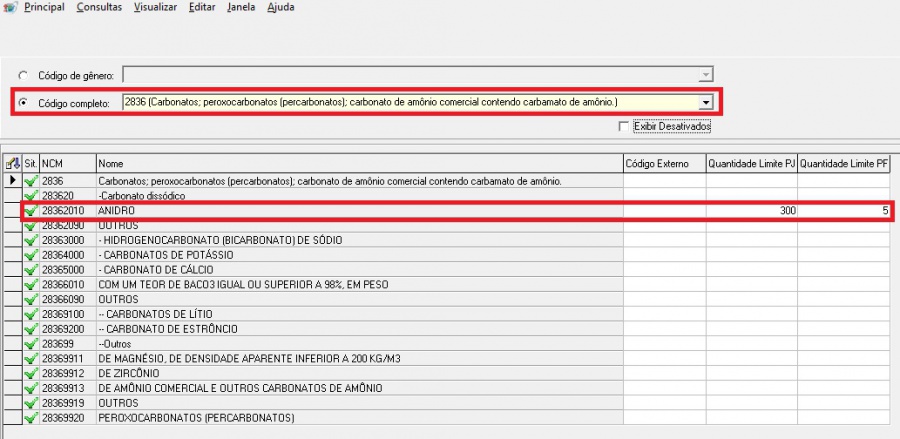Sort by the Sit. column header
The width and height of the screenshot is (900, 439).
(31, 164)
